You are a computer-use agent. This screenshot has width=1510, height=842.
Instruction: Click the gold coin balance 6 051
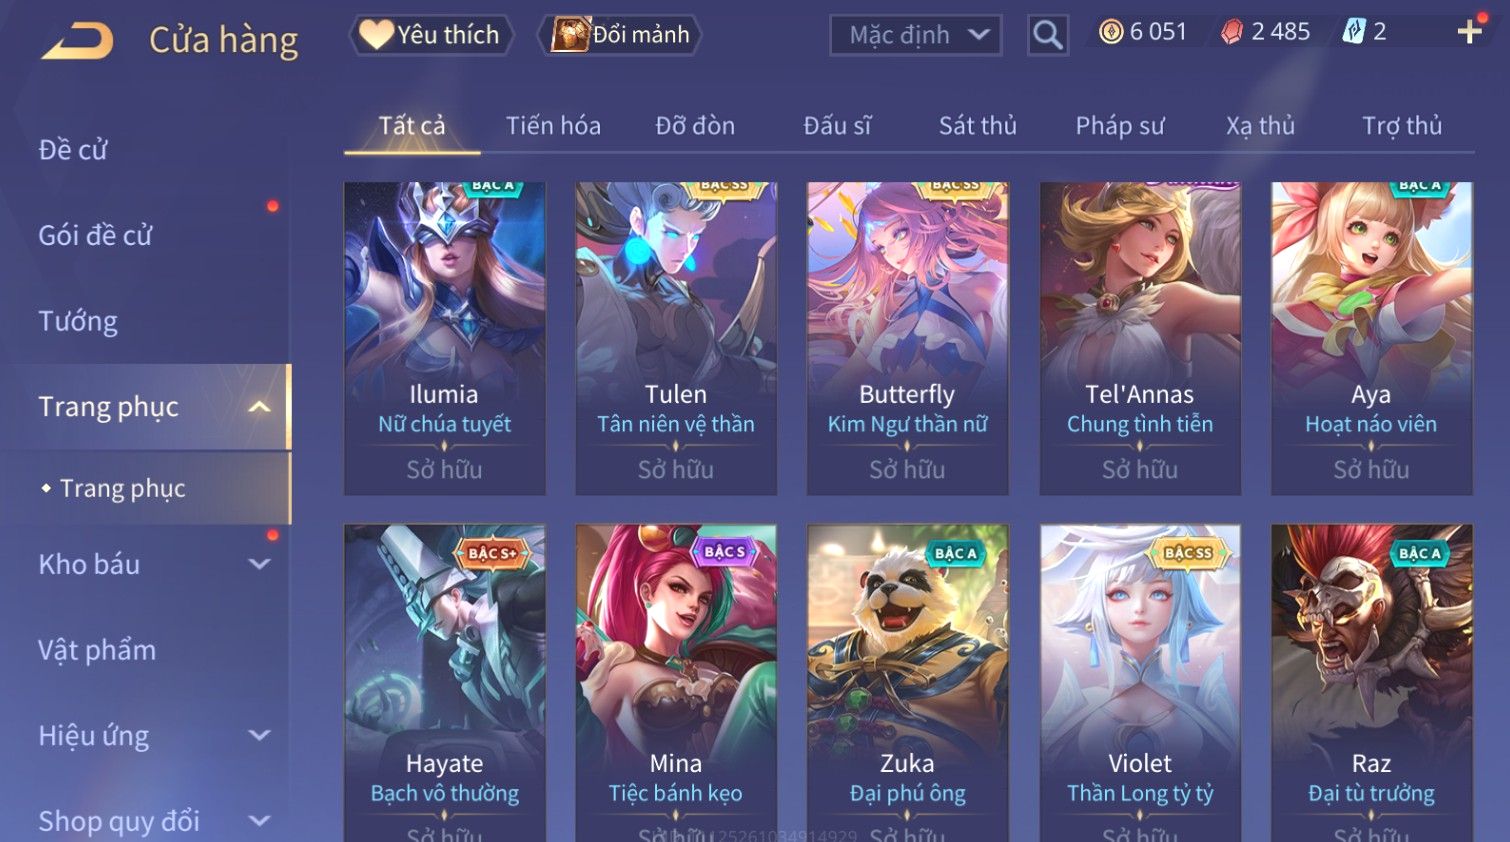(x=1143, y=32)
